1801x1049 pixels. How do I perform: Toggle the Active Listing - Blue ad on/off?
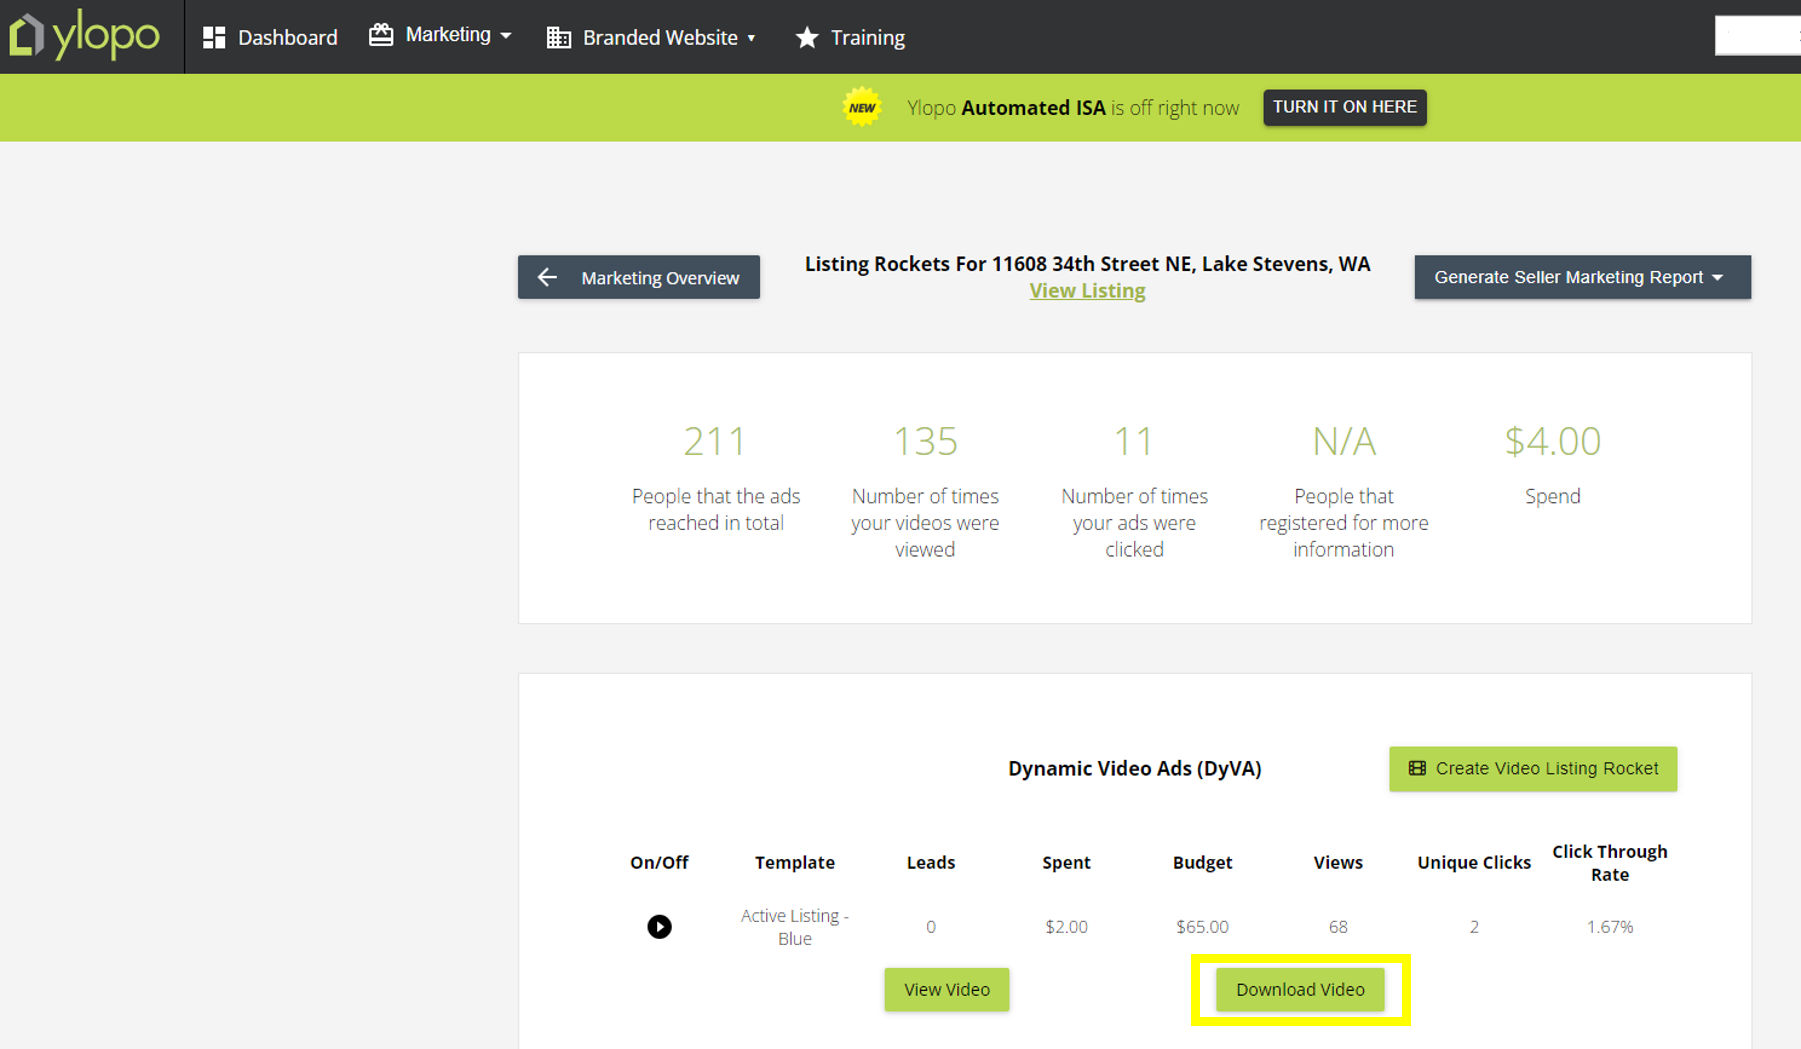659,926
